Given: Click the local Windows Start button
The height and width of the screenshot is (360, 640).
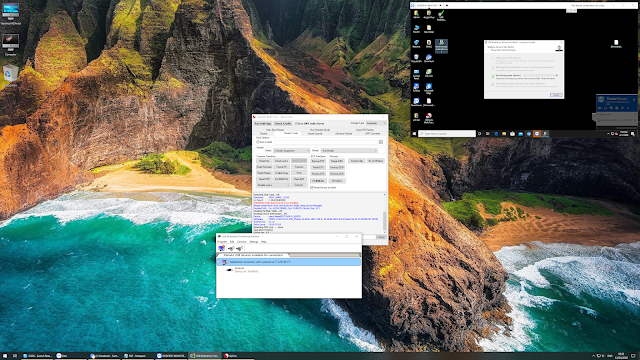Looking at the screenshot, I should (5, 356).
